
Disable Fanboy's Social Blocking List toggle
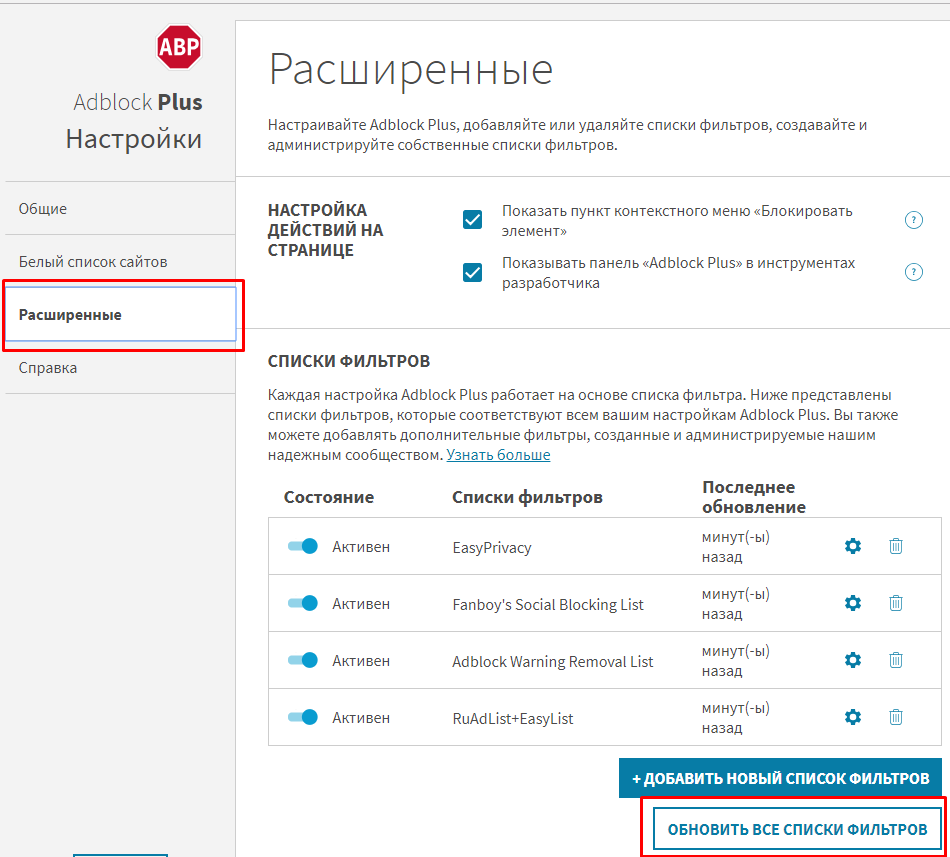tap(302, 603)
